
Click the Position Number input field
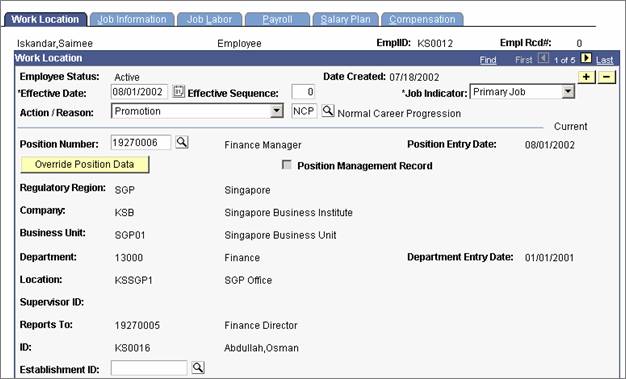pyautogui.click(x=141, y=143)
